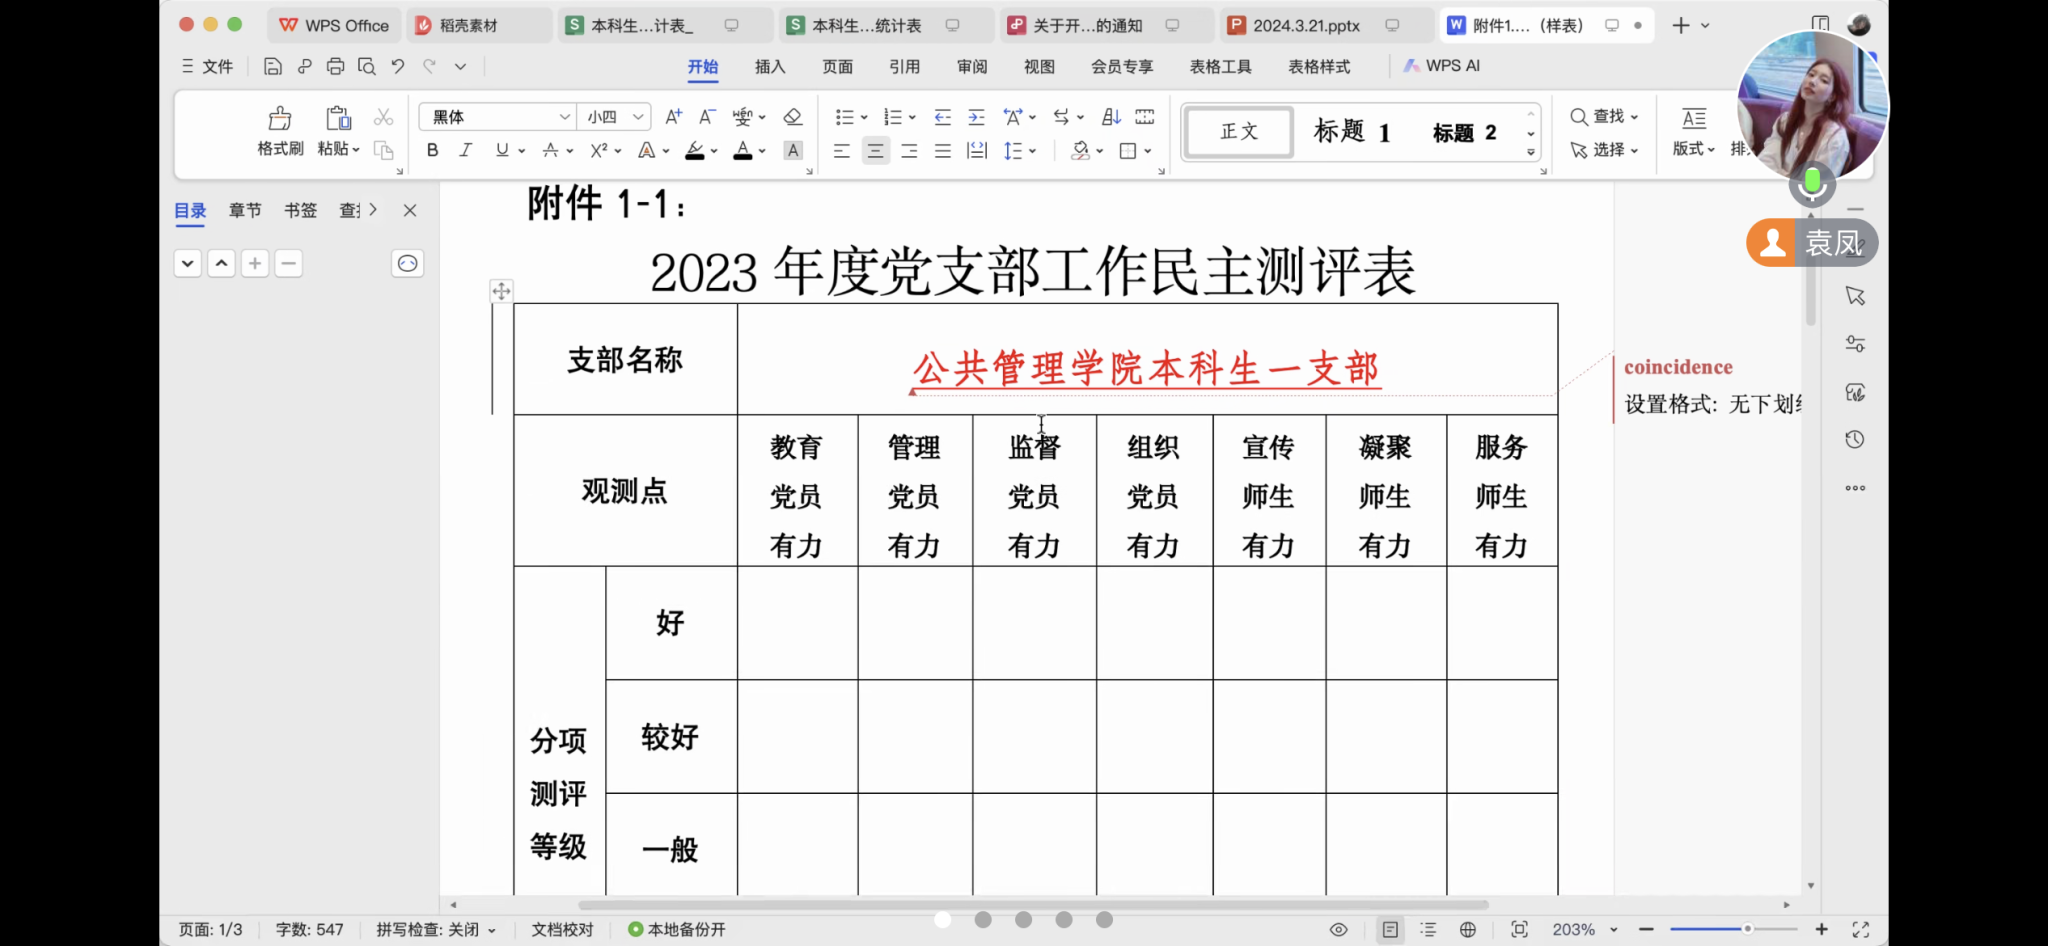Open the 2024.3.21.pptx document tab
Image resolution: width=2048 pixels, height=946 pixels.
pyautogui.click(x=1305, y=25)
